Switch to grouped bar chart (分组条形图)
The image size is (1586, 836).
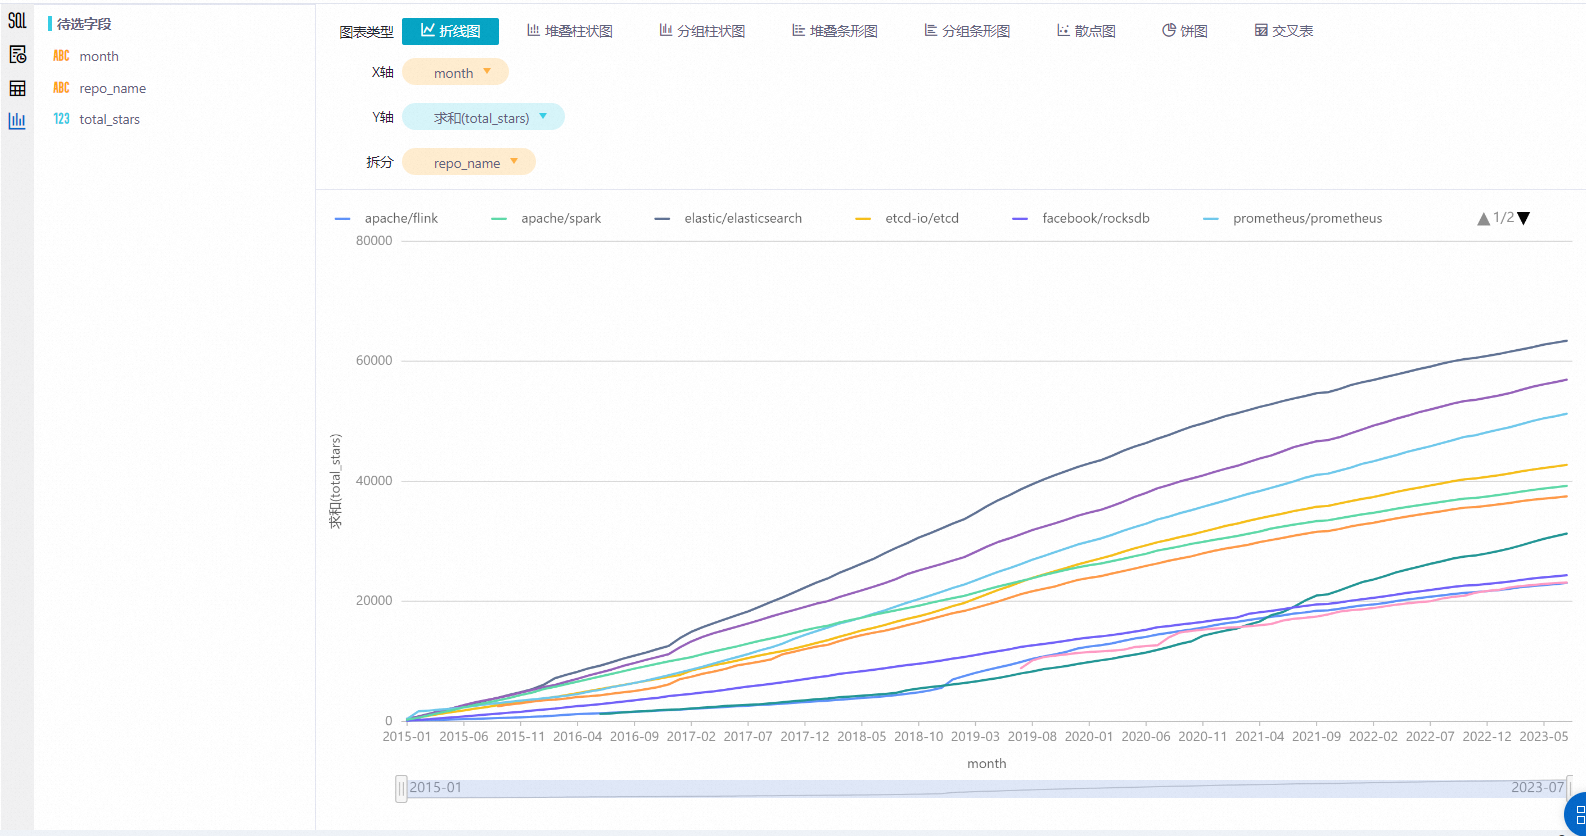pyautogui.click(x=967, y=31)
